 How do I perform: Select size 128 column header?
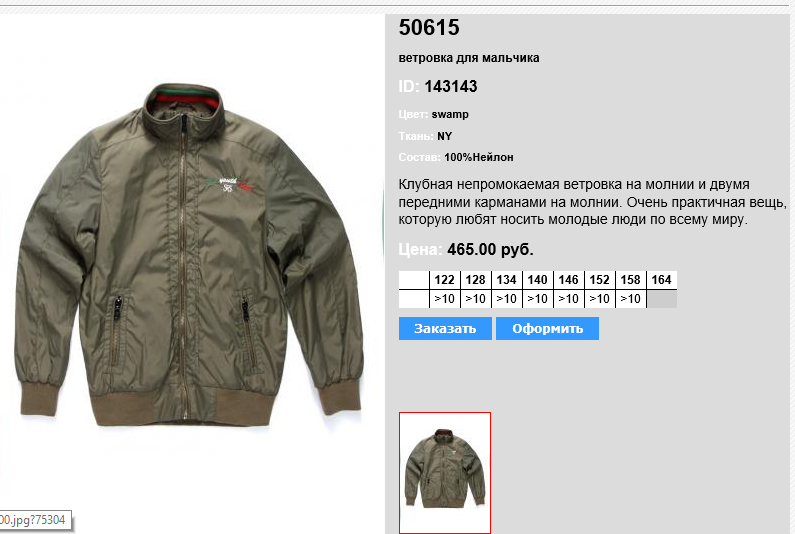[476, 280]
